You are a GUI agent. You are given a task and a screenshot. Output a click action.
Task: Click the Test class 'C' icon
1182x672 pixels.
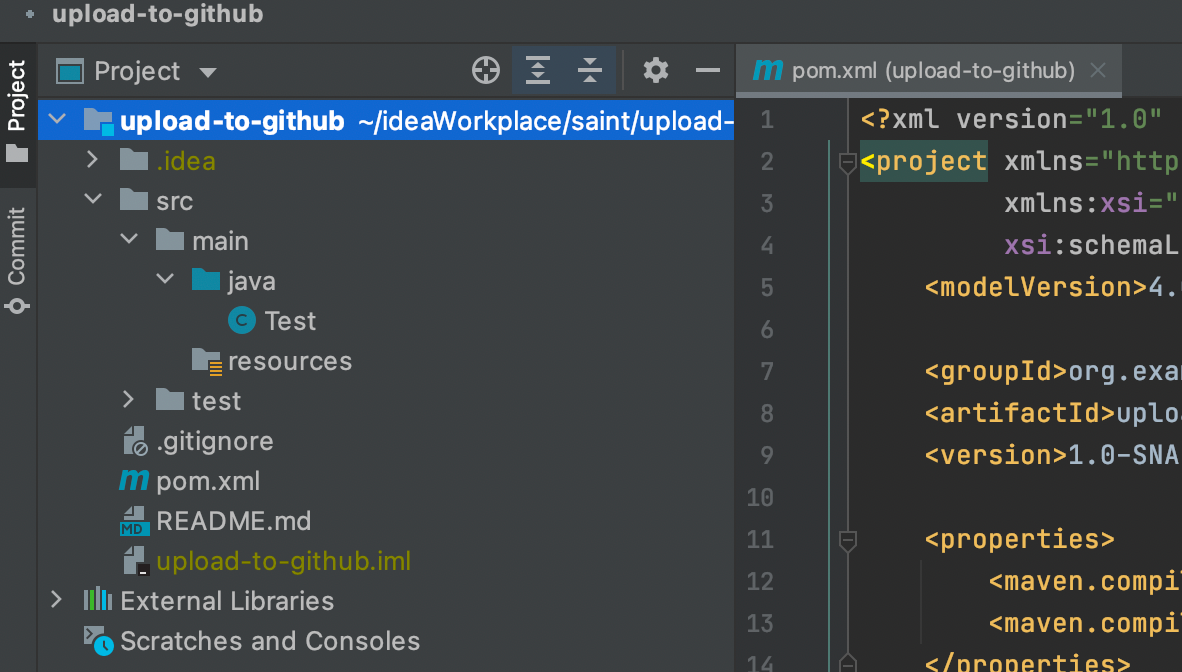(x=242, y=321)
